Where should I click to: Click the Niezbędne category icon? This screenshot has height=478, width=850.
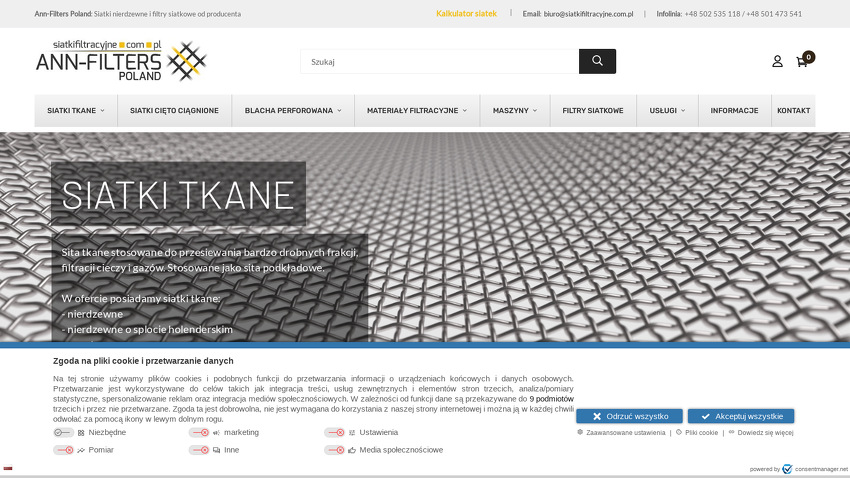coord(81,433)
